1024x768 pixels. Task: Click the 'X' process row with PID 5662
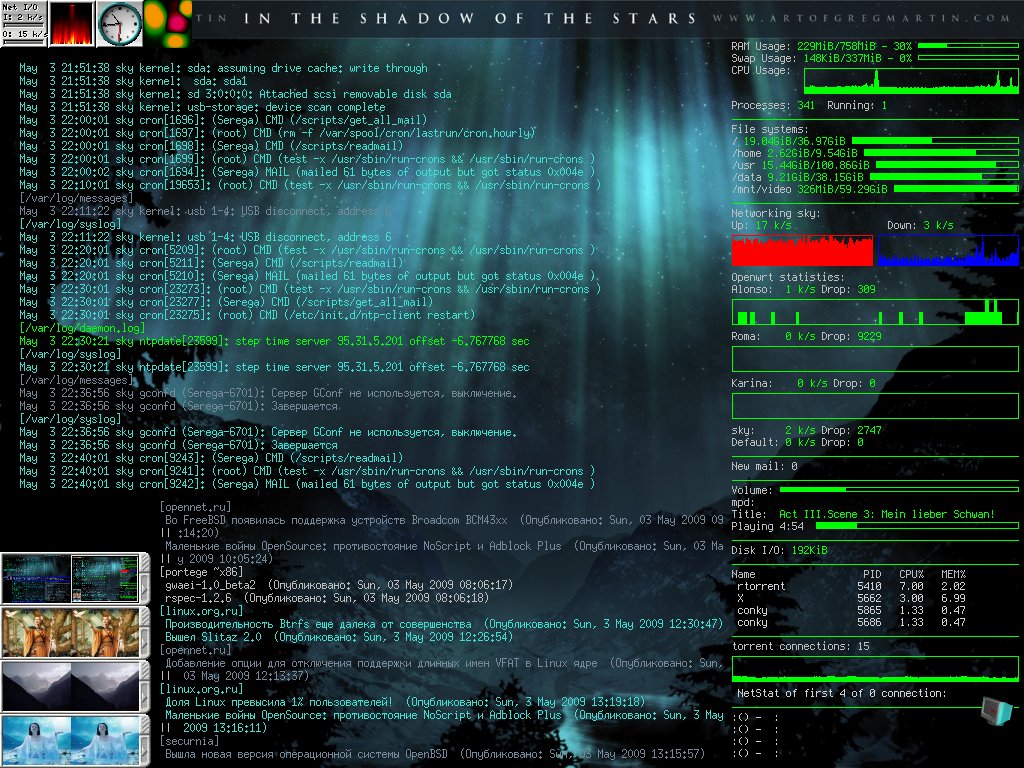pyautogui.click(x=851, y=598)
